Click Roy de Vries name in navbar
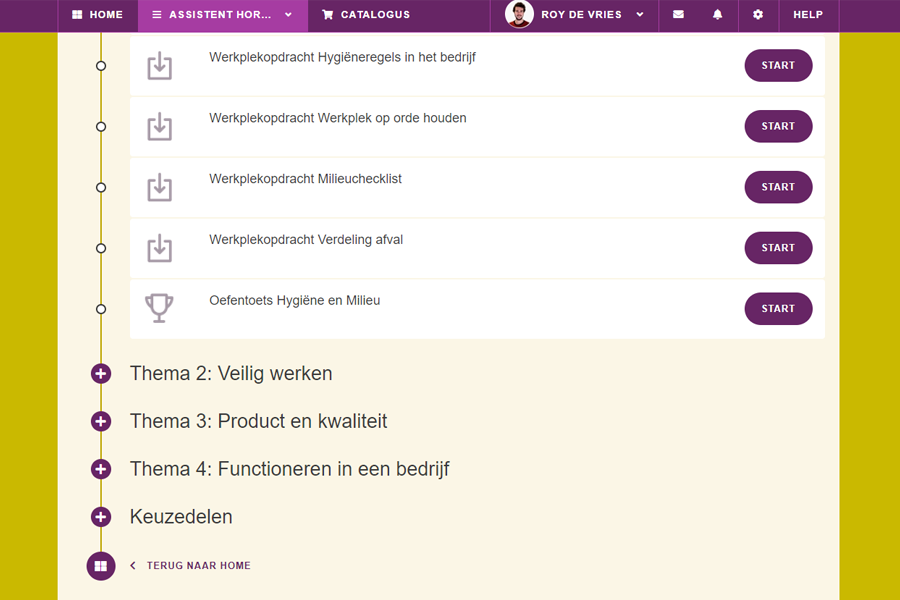Viewport: 900px width, 600px height. (581, 14)
